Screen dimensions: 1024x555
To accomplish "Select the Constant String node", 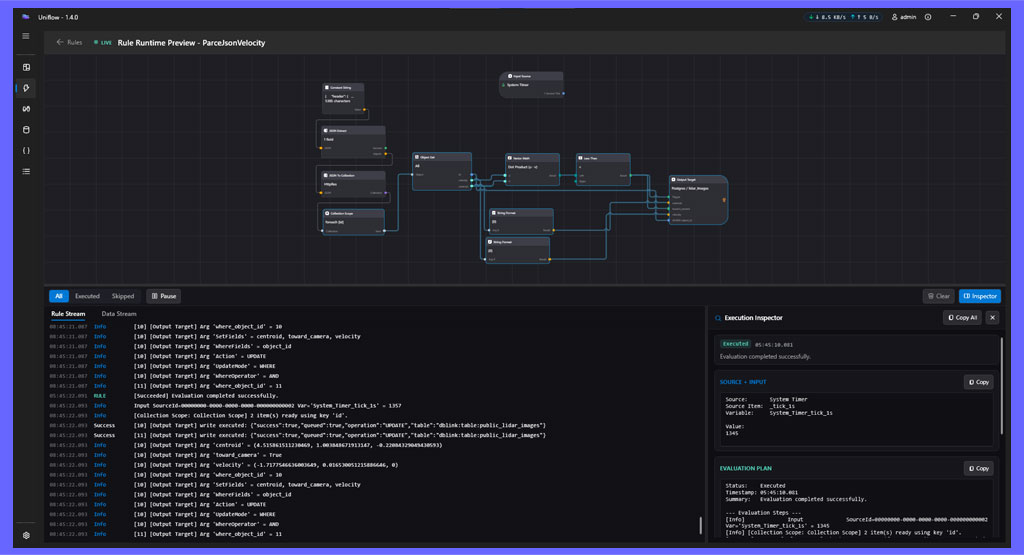I will point(344,99).
